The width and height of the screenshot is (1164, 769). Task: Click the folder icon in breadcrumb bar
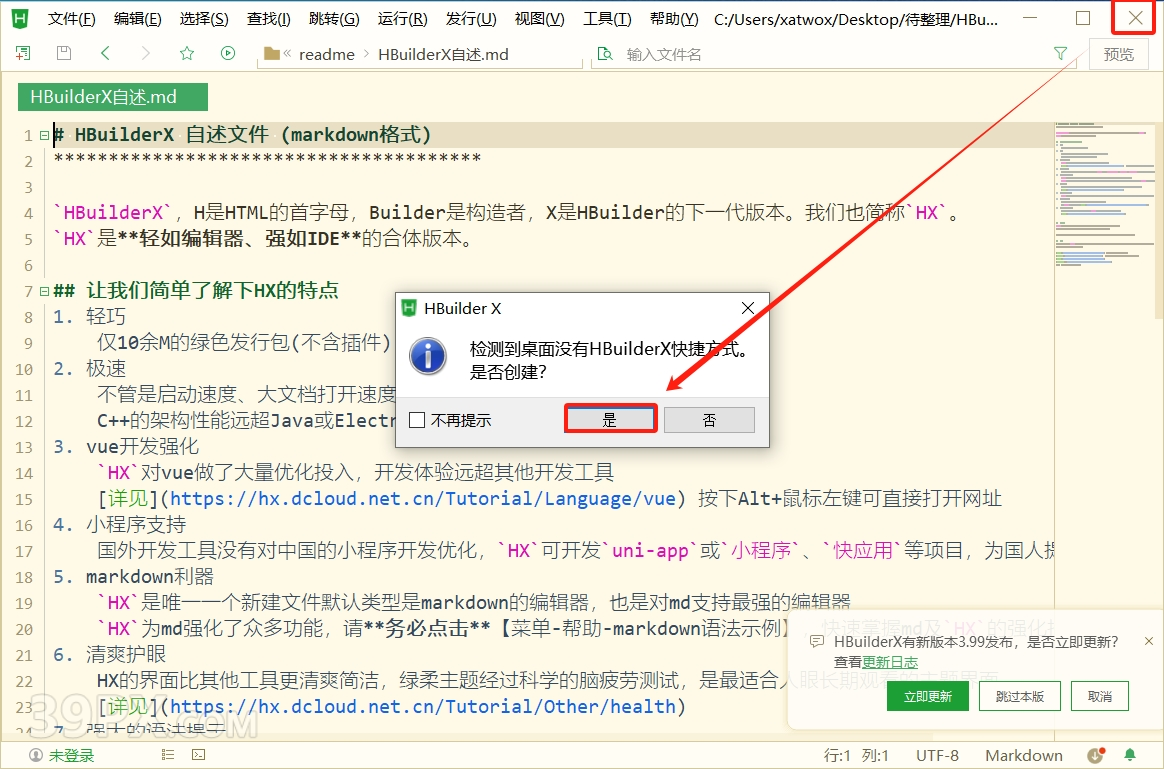272,53
